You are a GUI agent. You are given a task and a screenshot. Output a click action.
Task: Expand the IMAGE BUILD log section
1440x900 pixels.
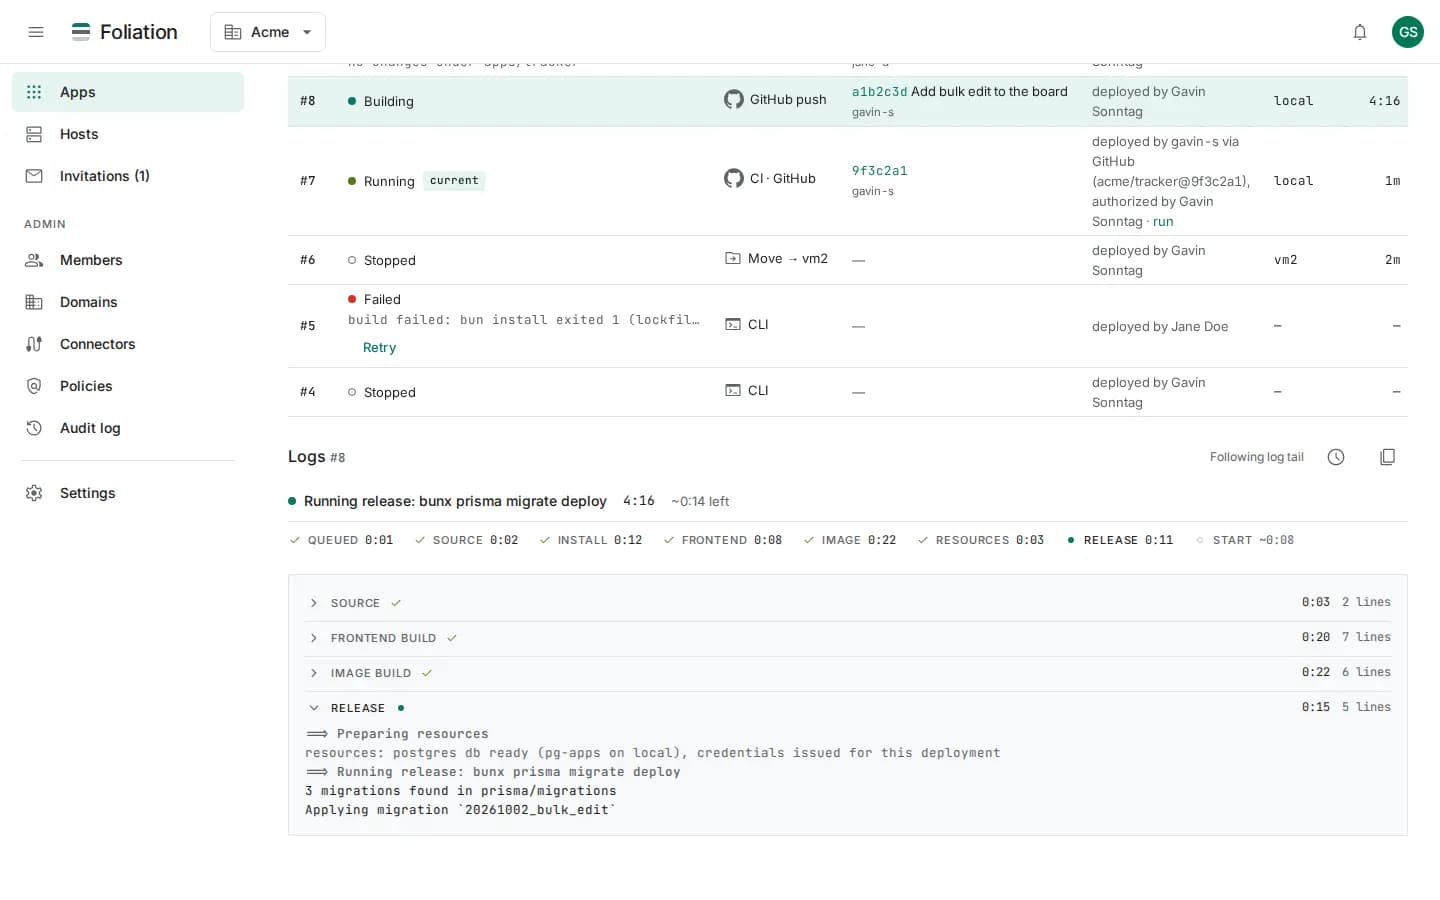(x=848, y=673)
